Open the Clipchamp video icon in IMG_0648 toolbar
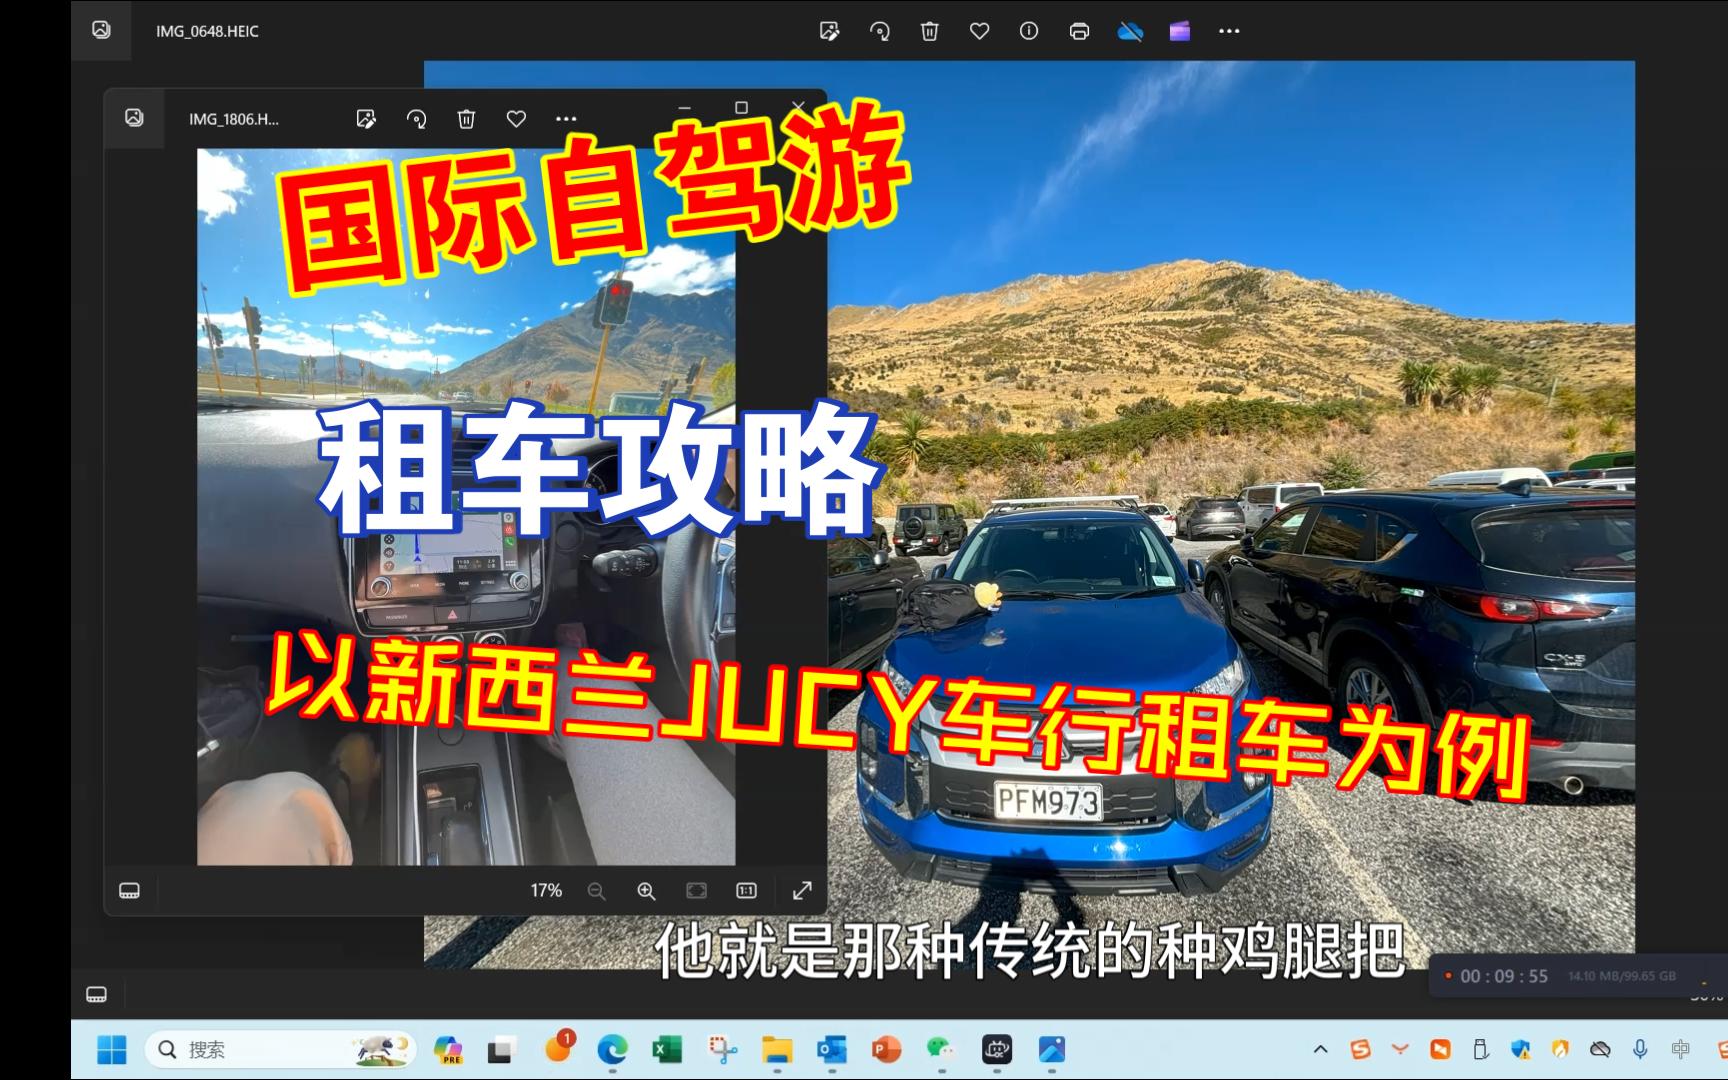1728x1080 pixels. click(x=1180, y=31)
